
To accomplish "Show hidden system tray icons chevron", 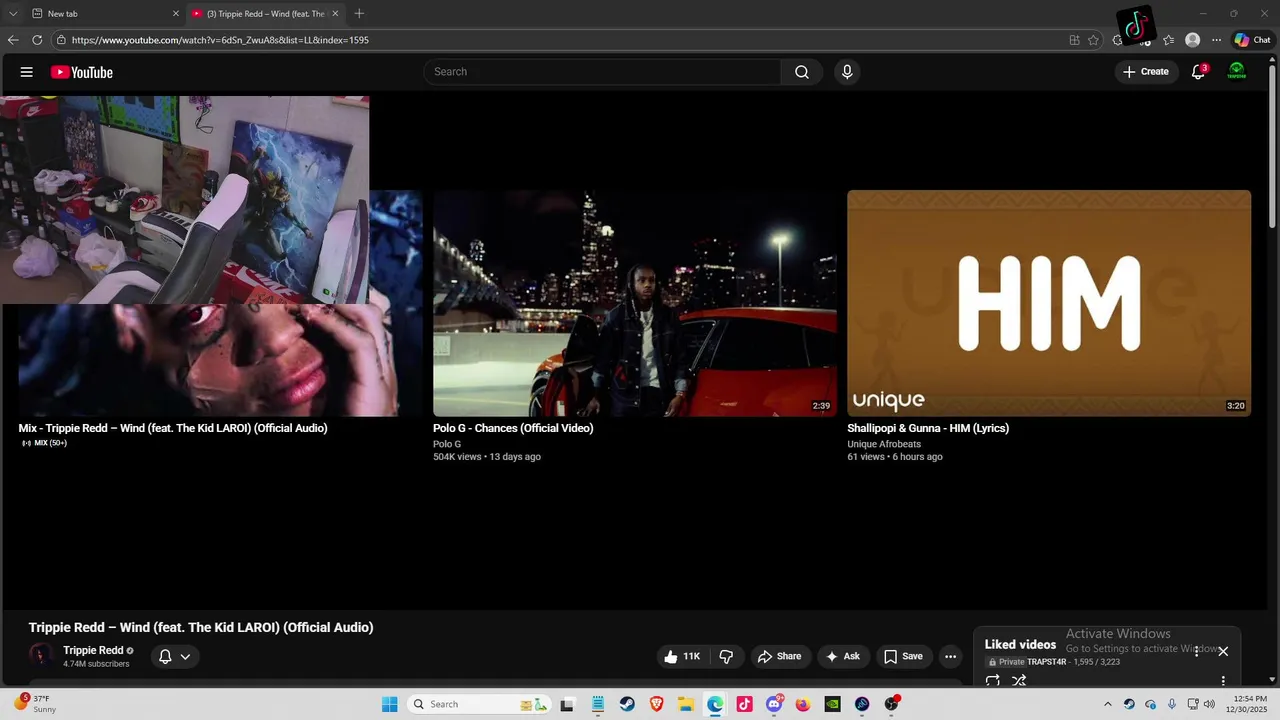I will (1107, 704).
